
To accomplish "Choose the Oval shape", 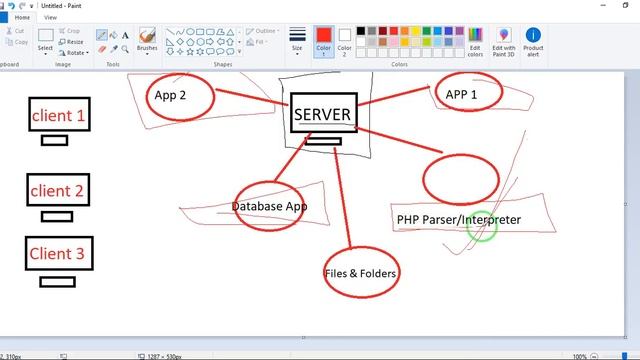I will pos(190,32).
